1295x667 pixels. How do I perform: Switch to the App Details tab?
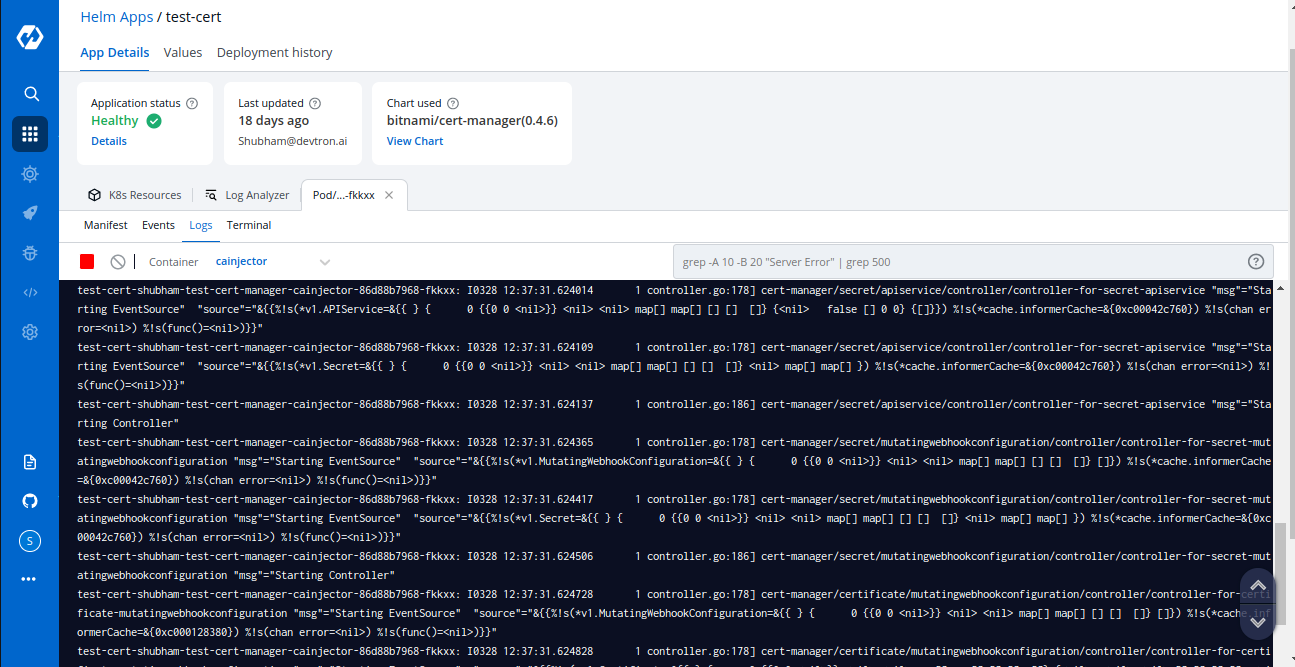pyautogui.click(x=115, y=53)
